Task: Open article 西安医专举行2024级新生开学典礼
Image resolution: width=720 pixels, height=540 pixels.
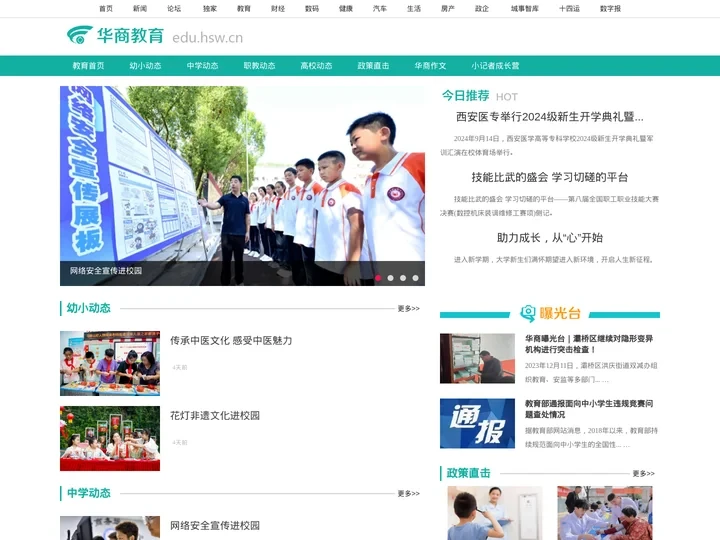Action: 550,117
